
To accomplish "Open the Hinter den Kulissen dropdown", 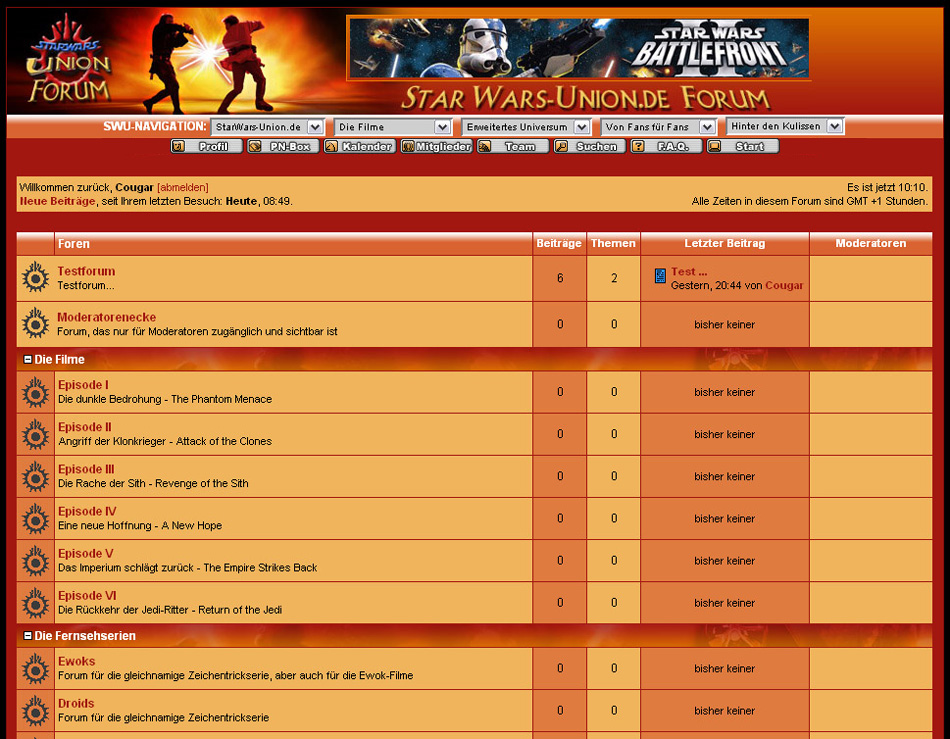I will tap(785, 126).
